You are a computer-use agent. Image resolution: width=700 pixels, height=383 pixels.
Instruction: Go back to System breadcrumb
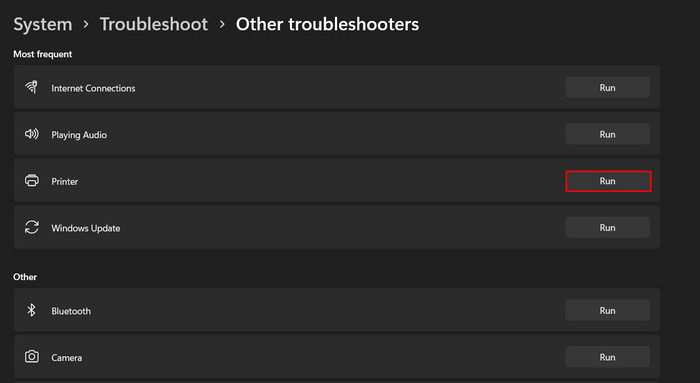coord(43,24)
